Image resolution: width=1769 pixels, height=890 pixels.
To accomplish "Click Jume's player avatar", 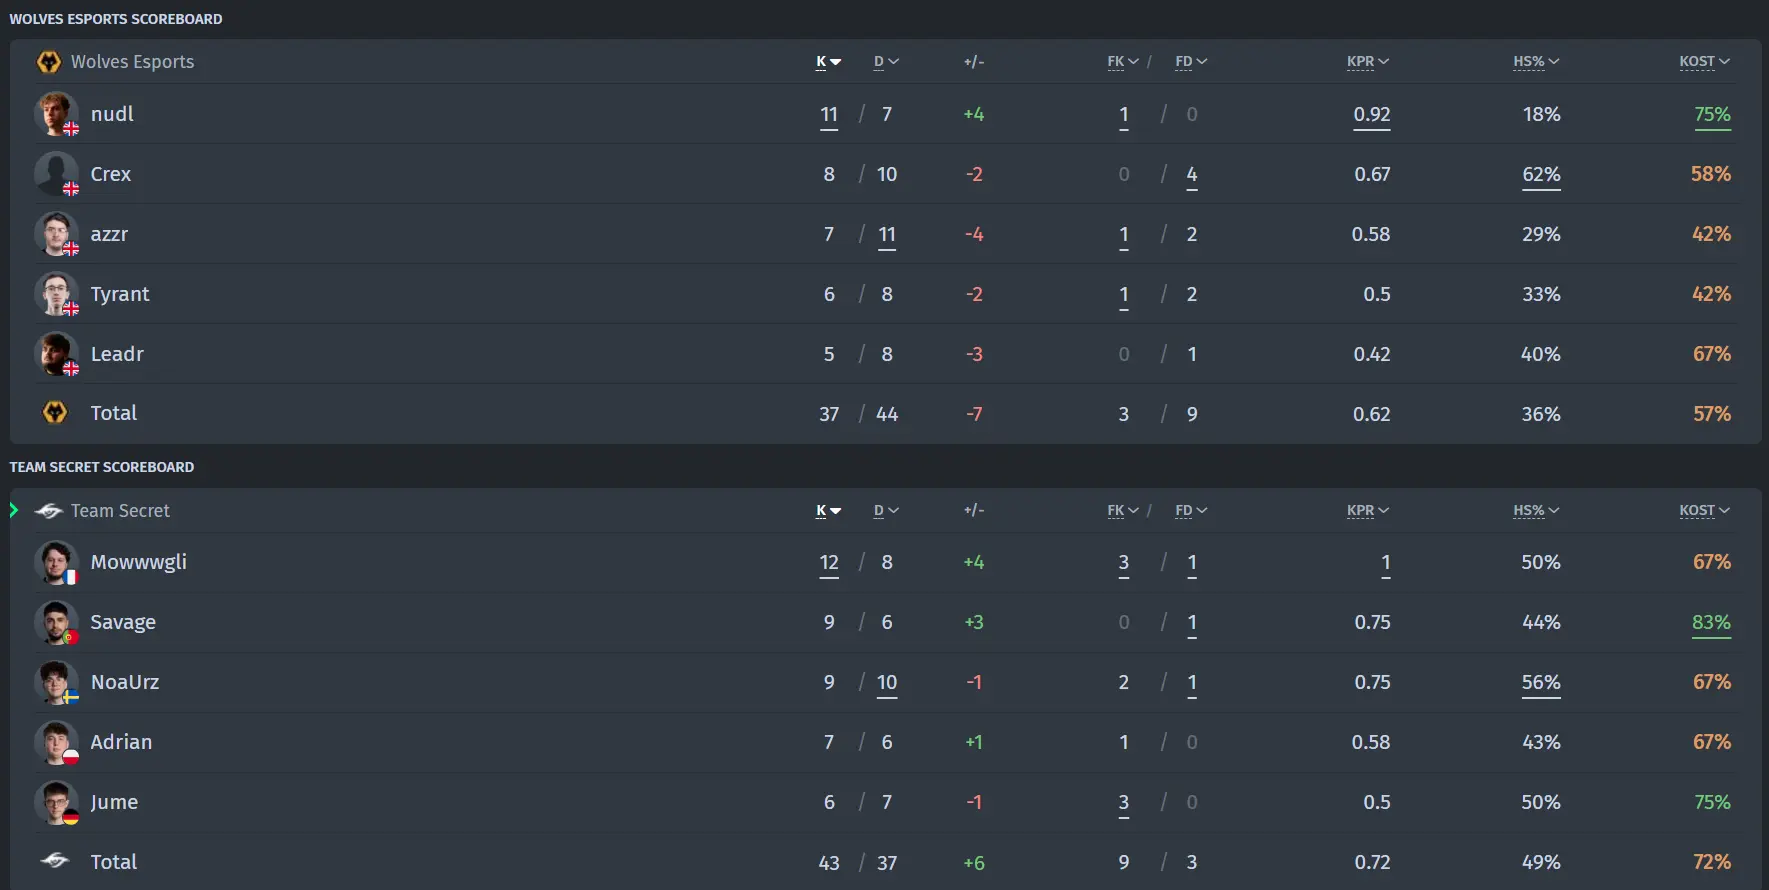I will pos(56,802).
